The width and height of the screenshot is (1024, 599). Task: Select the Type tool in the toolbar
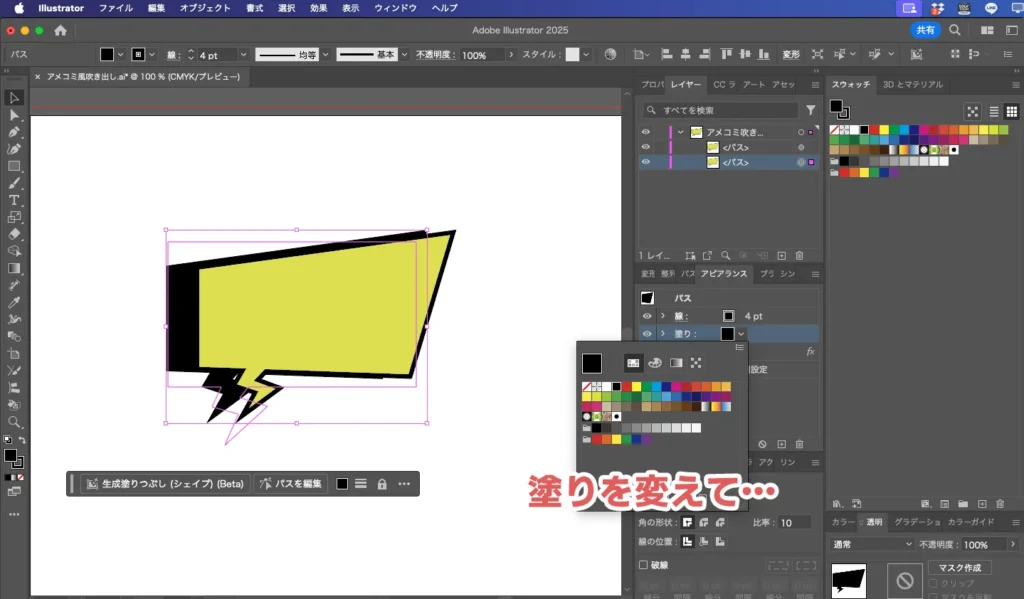click(14, 200)
